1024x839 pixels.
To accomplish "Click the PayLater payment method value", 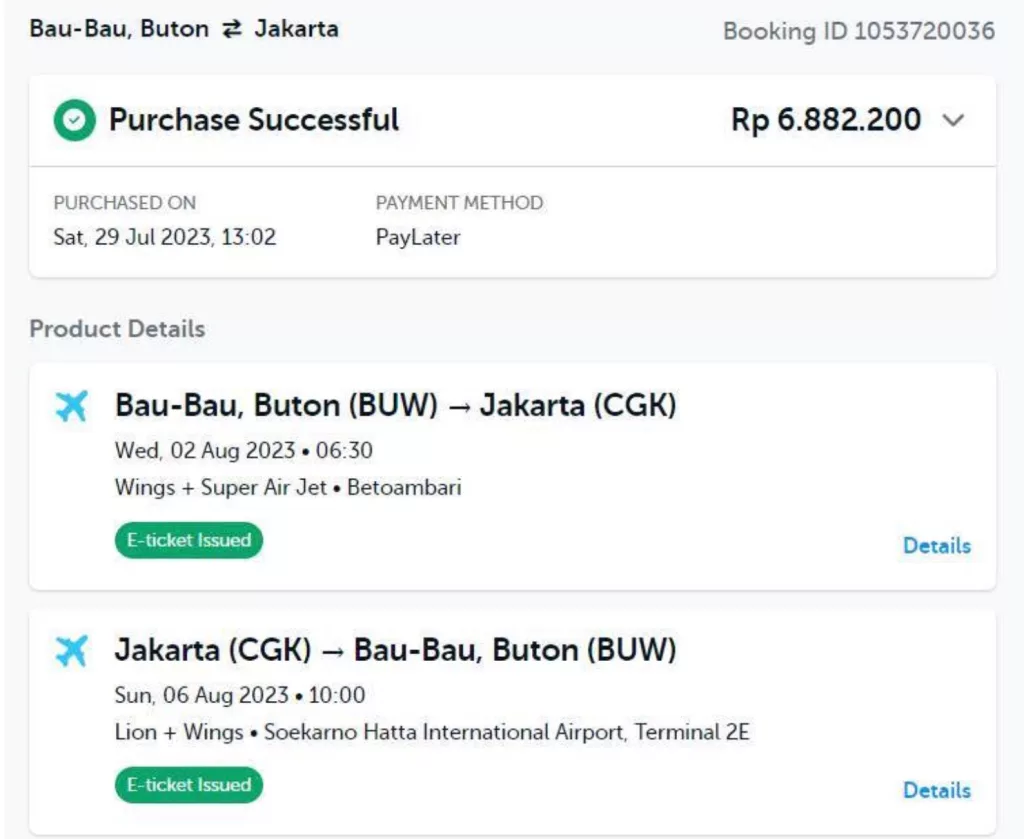I will click(418, 238).
